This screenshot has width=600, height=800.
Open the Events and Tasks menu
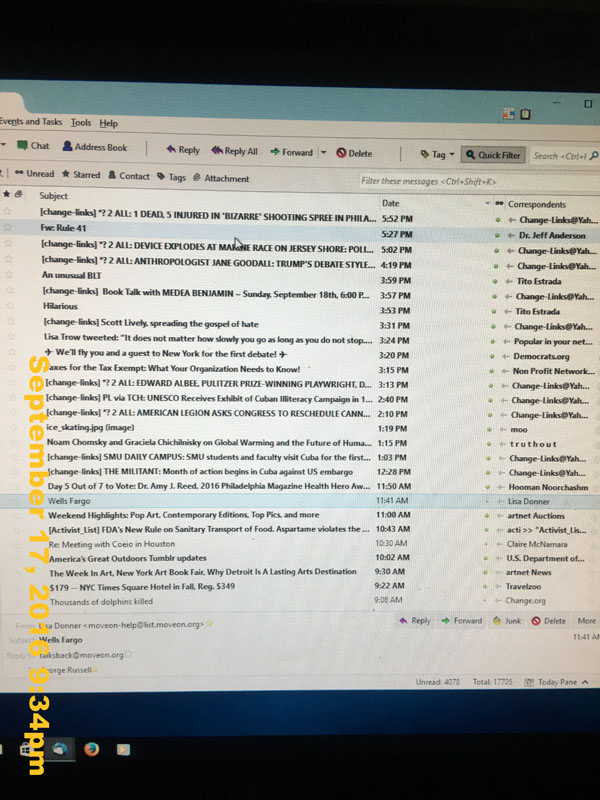(x=31, y=121)
